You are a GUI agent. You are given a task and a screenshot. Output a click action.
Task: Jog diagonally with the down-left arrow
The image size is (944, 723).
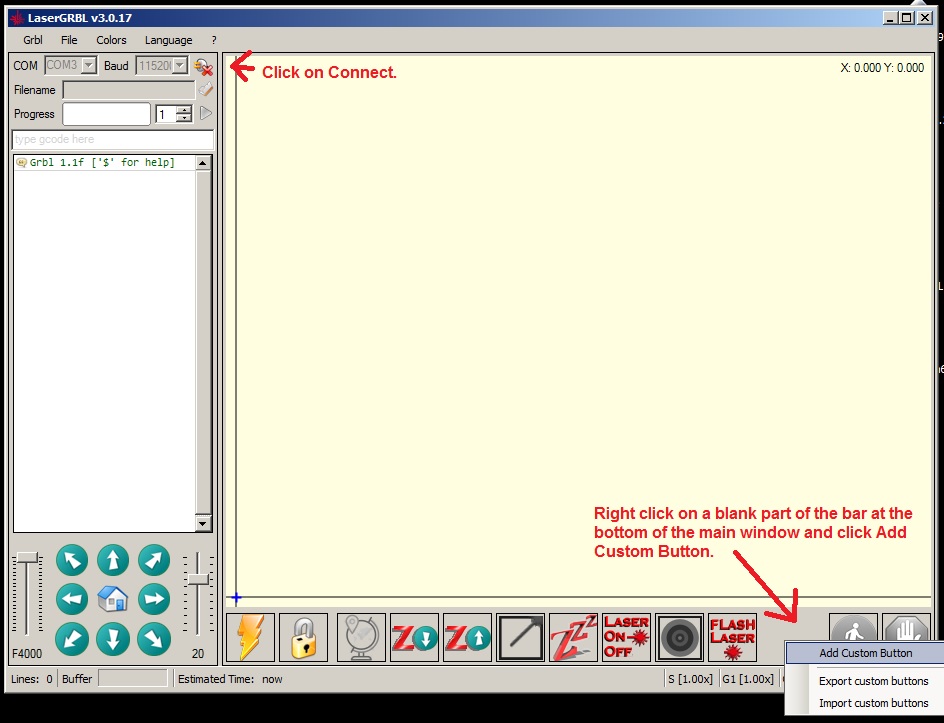click(x=72, y=639)
